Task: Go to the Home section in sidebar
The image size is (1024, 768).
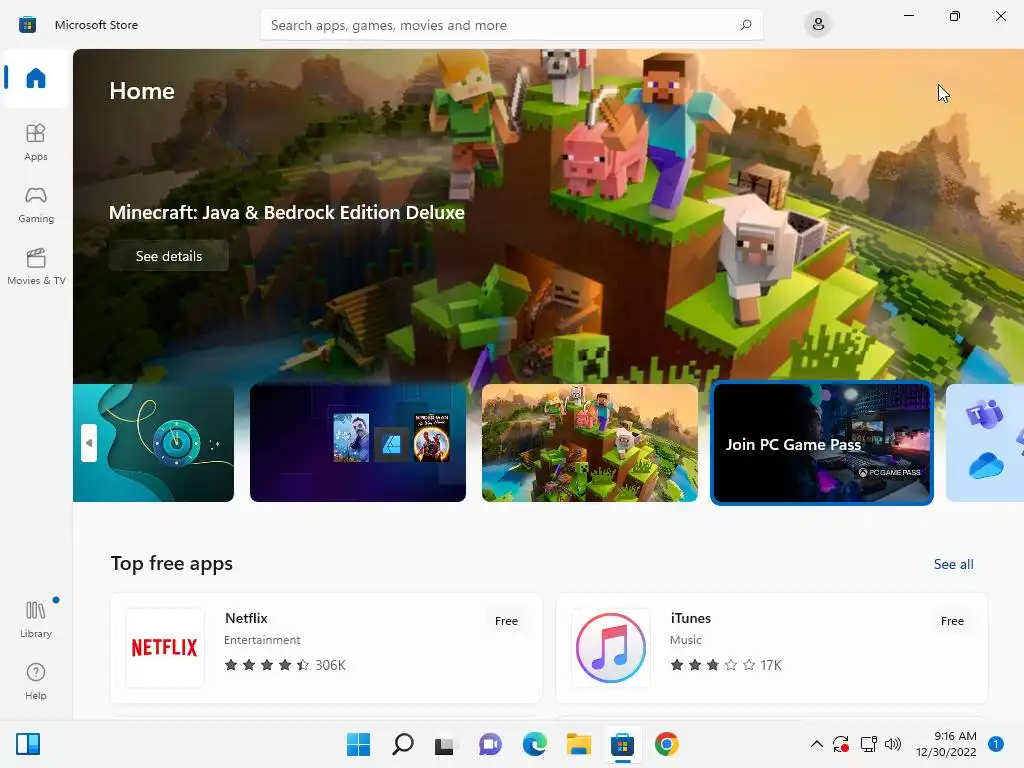Action: pos(36,78)
